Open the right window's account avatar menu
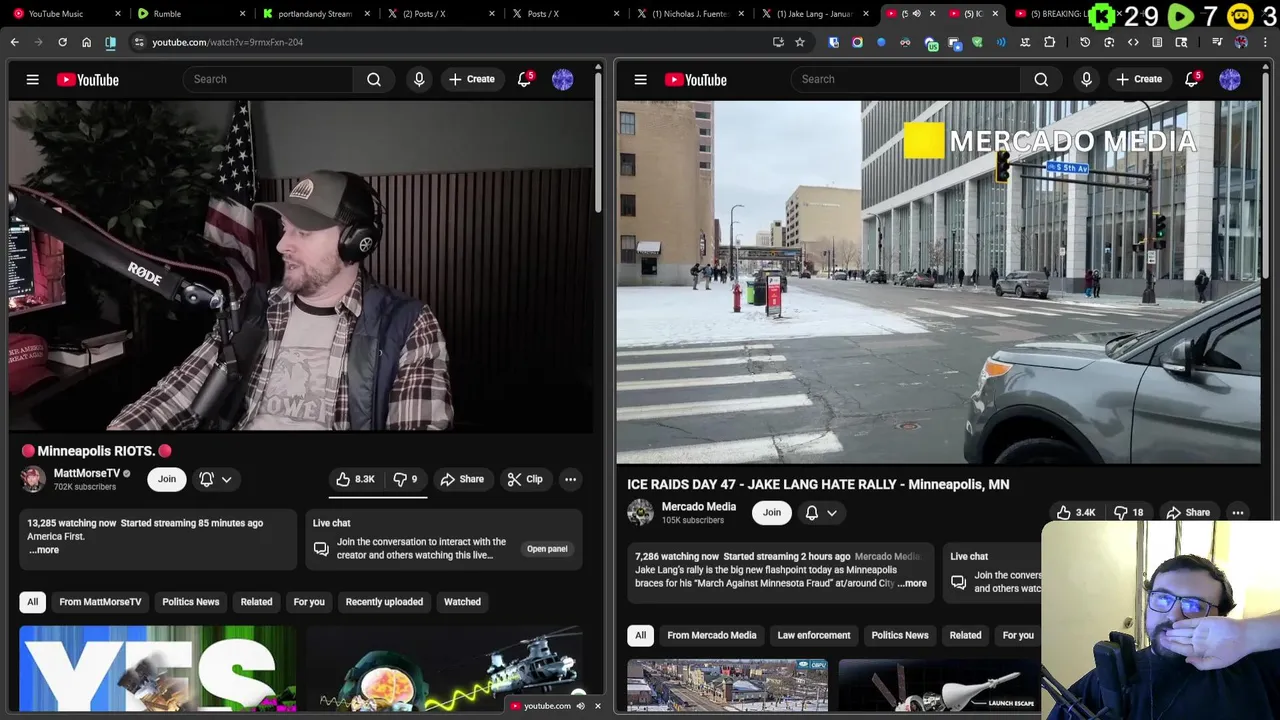The image size is (1280, 720). point(1230,80)
